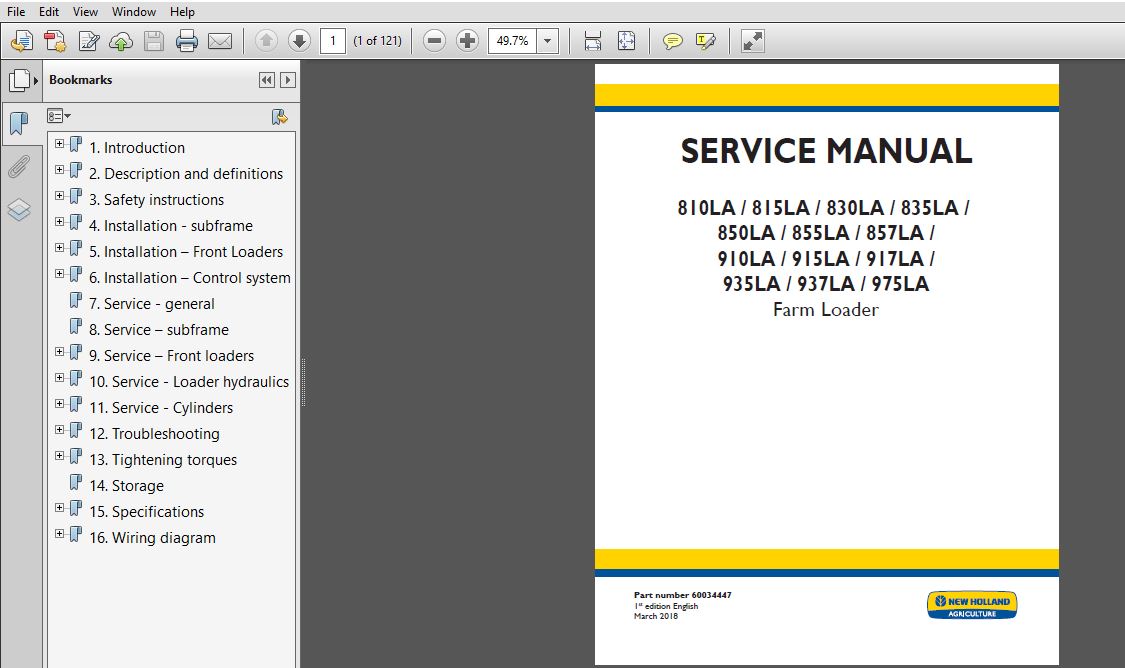Expand 13. Tightening torques bookmark

[60, 456]
